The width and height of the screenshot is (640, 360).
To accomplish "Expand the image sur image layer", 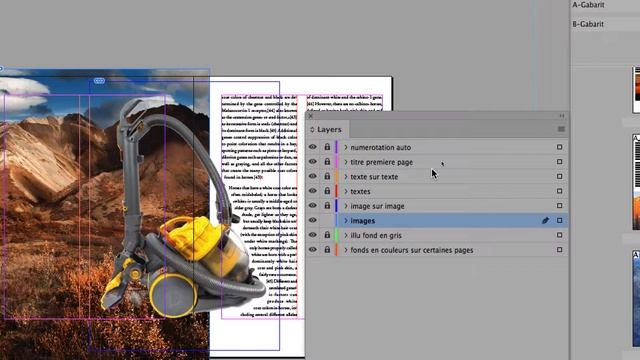I will 346,206.
